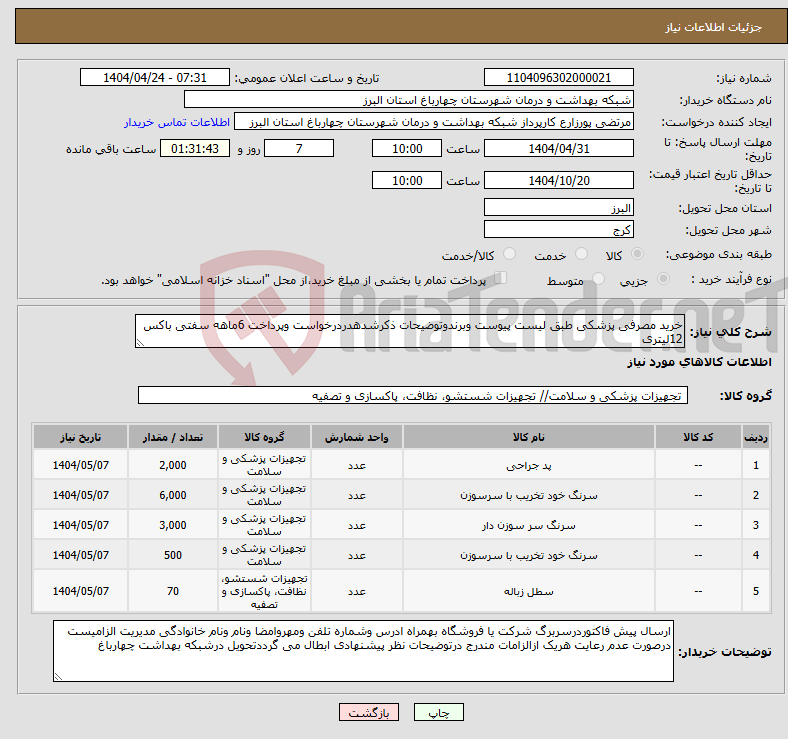The width and height of the screenshot is (788, 739).
Task: Click the تاریخ نیاز column header
Action: [x=80, y=437]
